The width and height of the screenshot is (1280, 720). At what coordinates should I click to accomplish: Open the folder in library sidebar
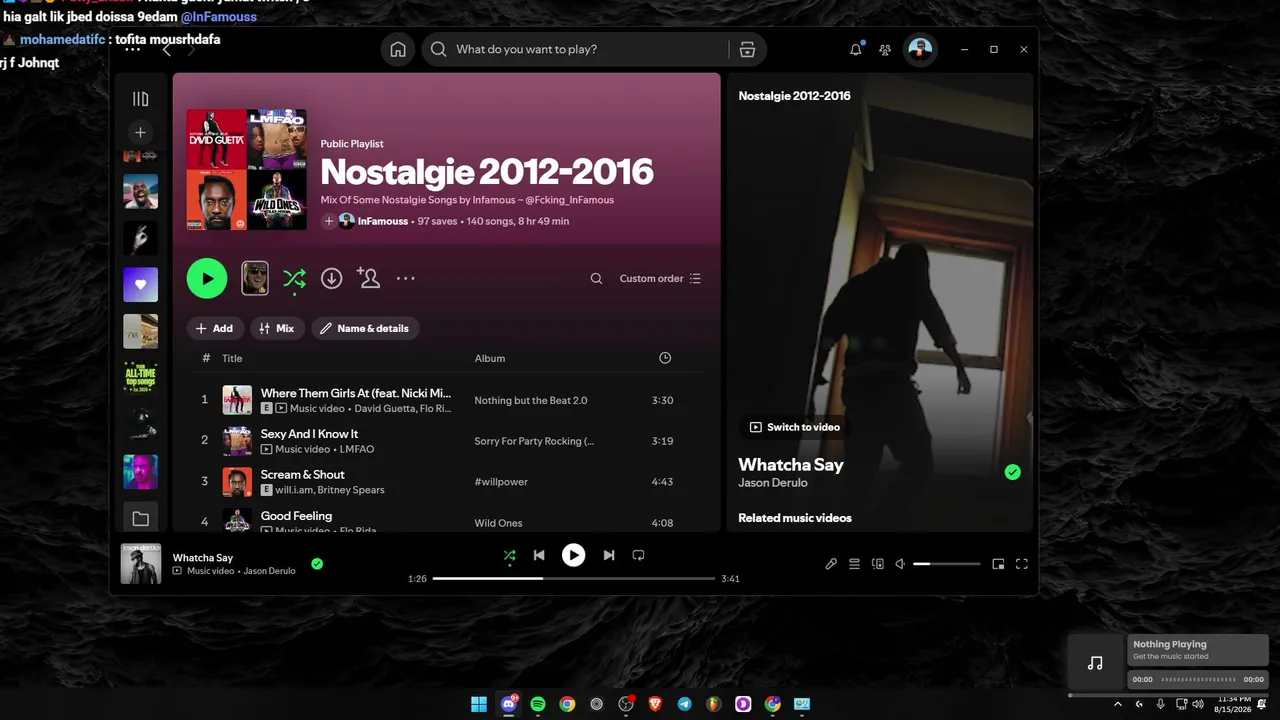140,519
